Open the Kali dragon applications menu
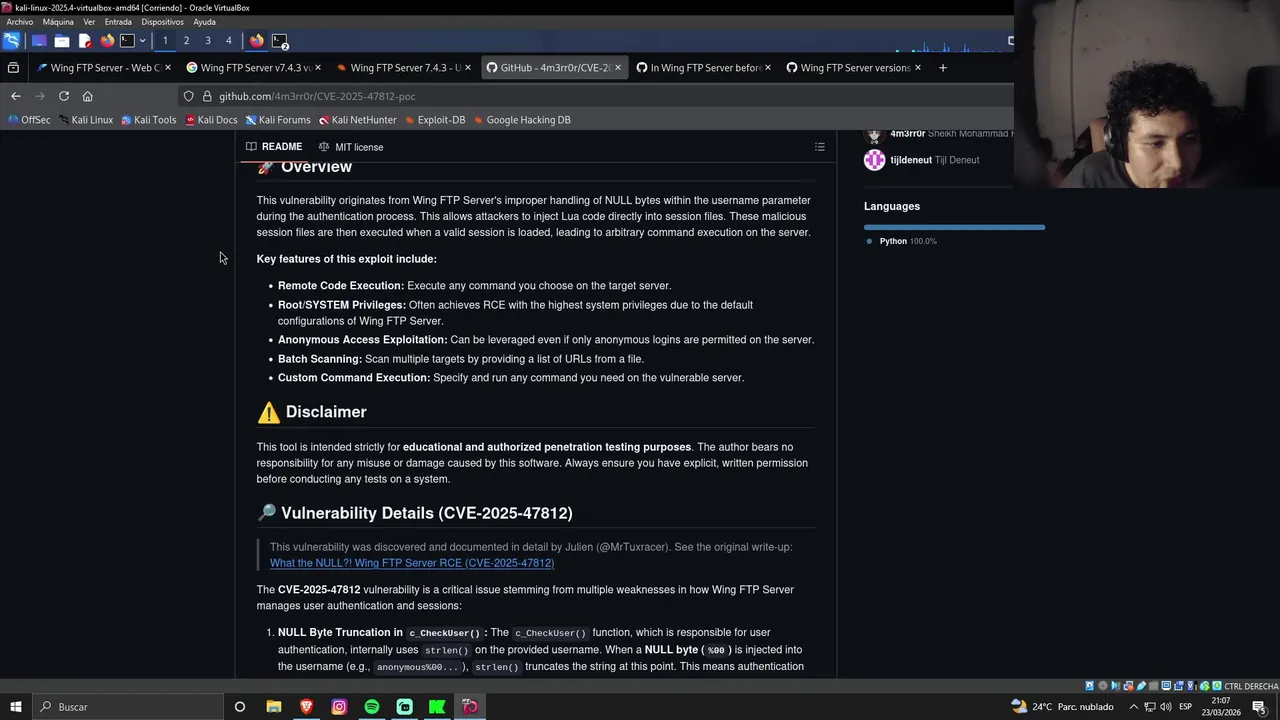 point(11,41)
